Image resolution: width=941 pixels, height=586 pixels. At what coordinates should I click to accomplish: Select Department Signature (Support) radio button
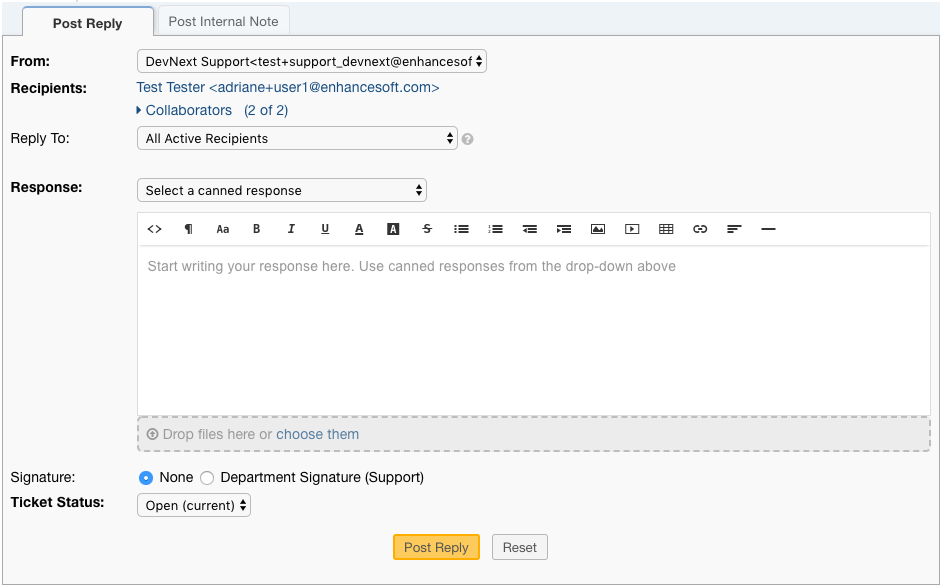coord(207,478)
